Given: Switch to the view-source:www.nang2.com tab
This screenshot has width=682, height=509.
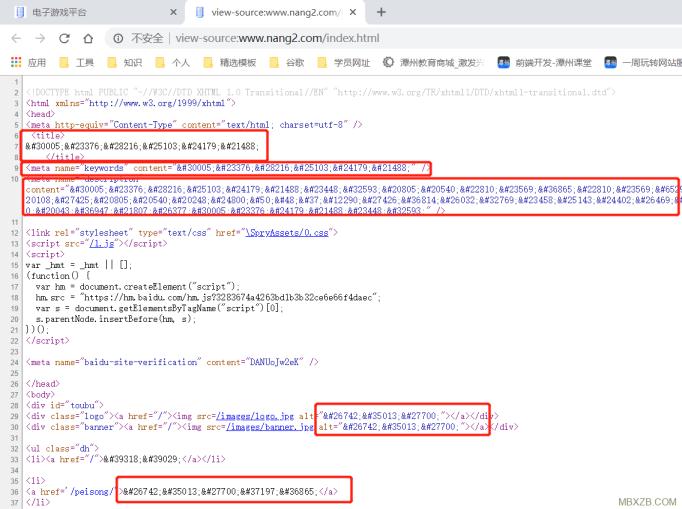Looking at the screenshot, I should pos(276,12).
